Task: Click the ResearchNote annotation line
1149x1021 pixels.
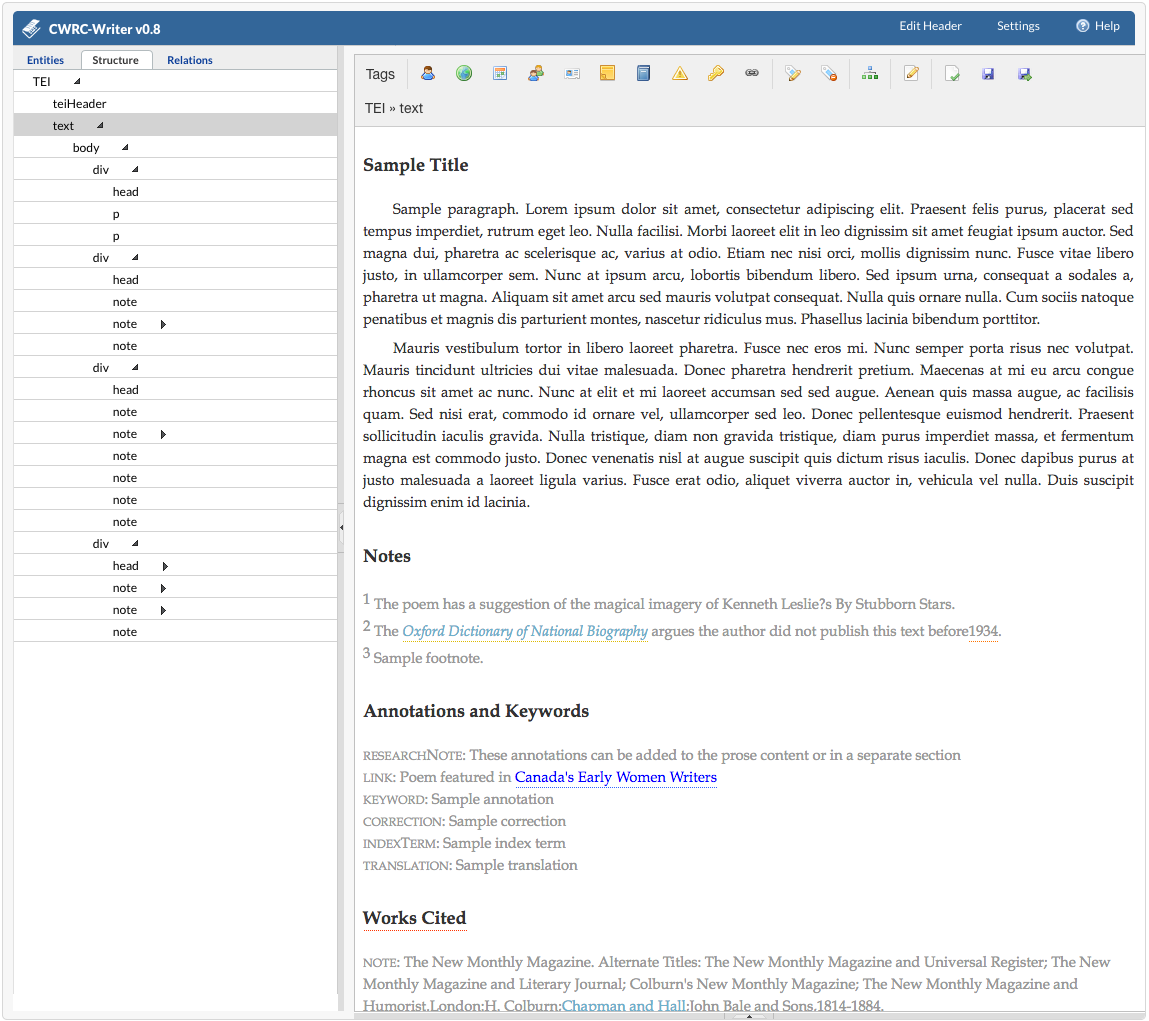Action: point(662,755)
